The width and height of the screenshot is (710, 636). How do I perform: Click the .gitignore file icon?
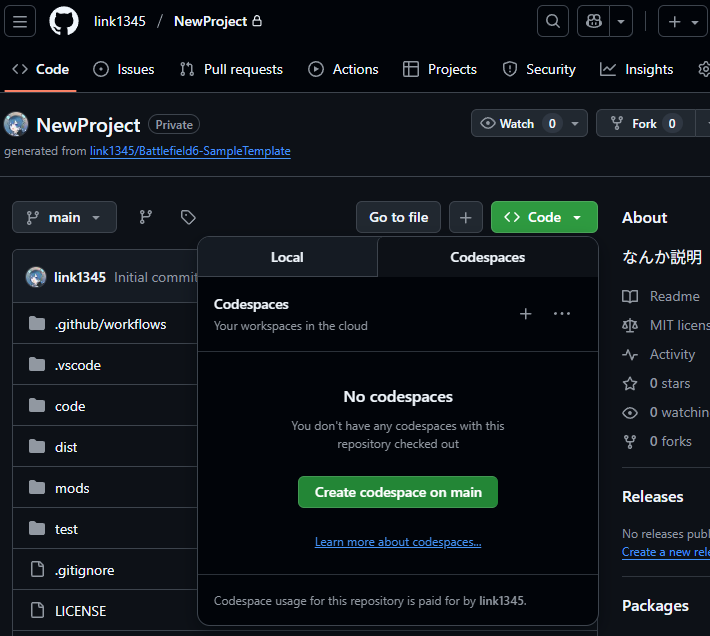pos(37,569)
